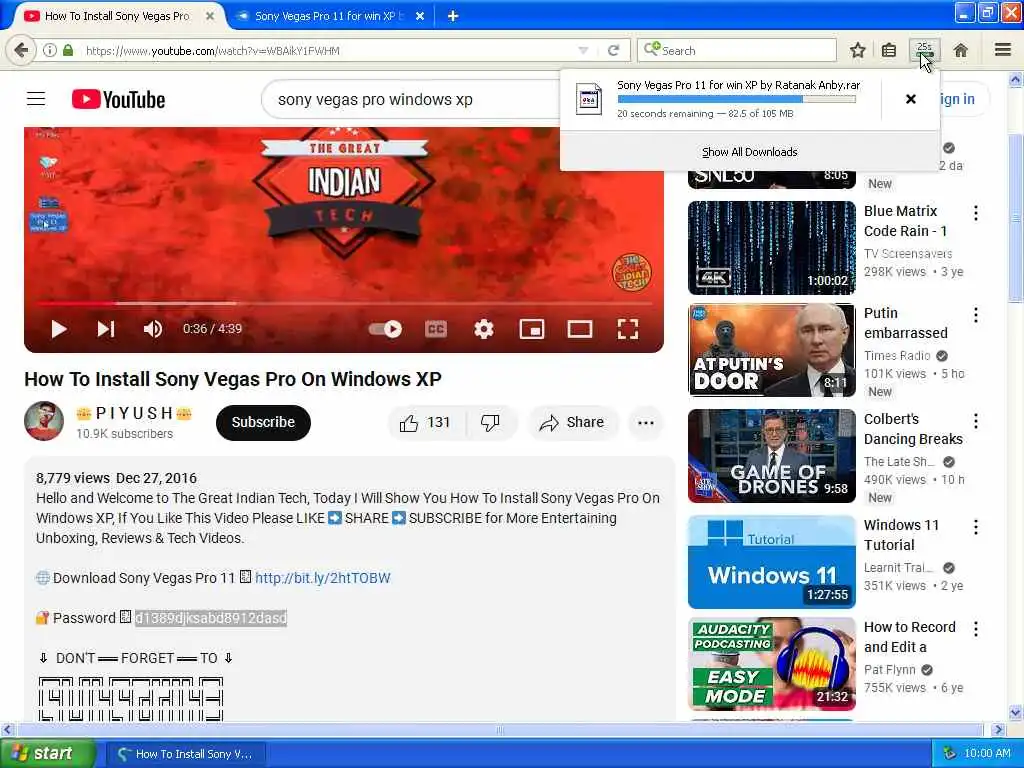
Task: Go to the browser home page
Action: pyautogui.click(x=960, y=50)
